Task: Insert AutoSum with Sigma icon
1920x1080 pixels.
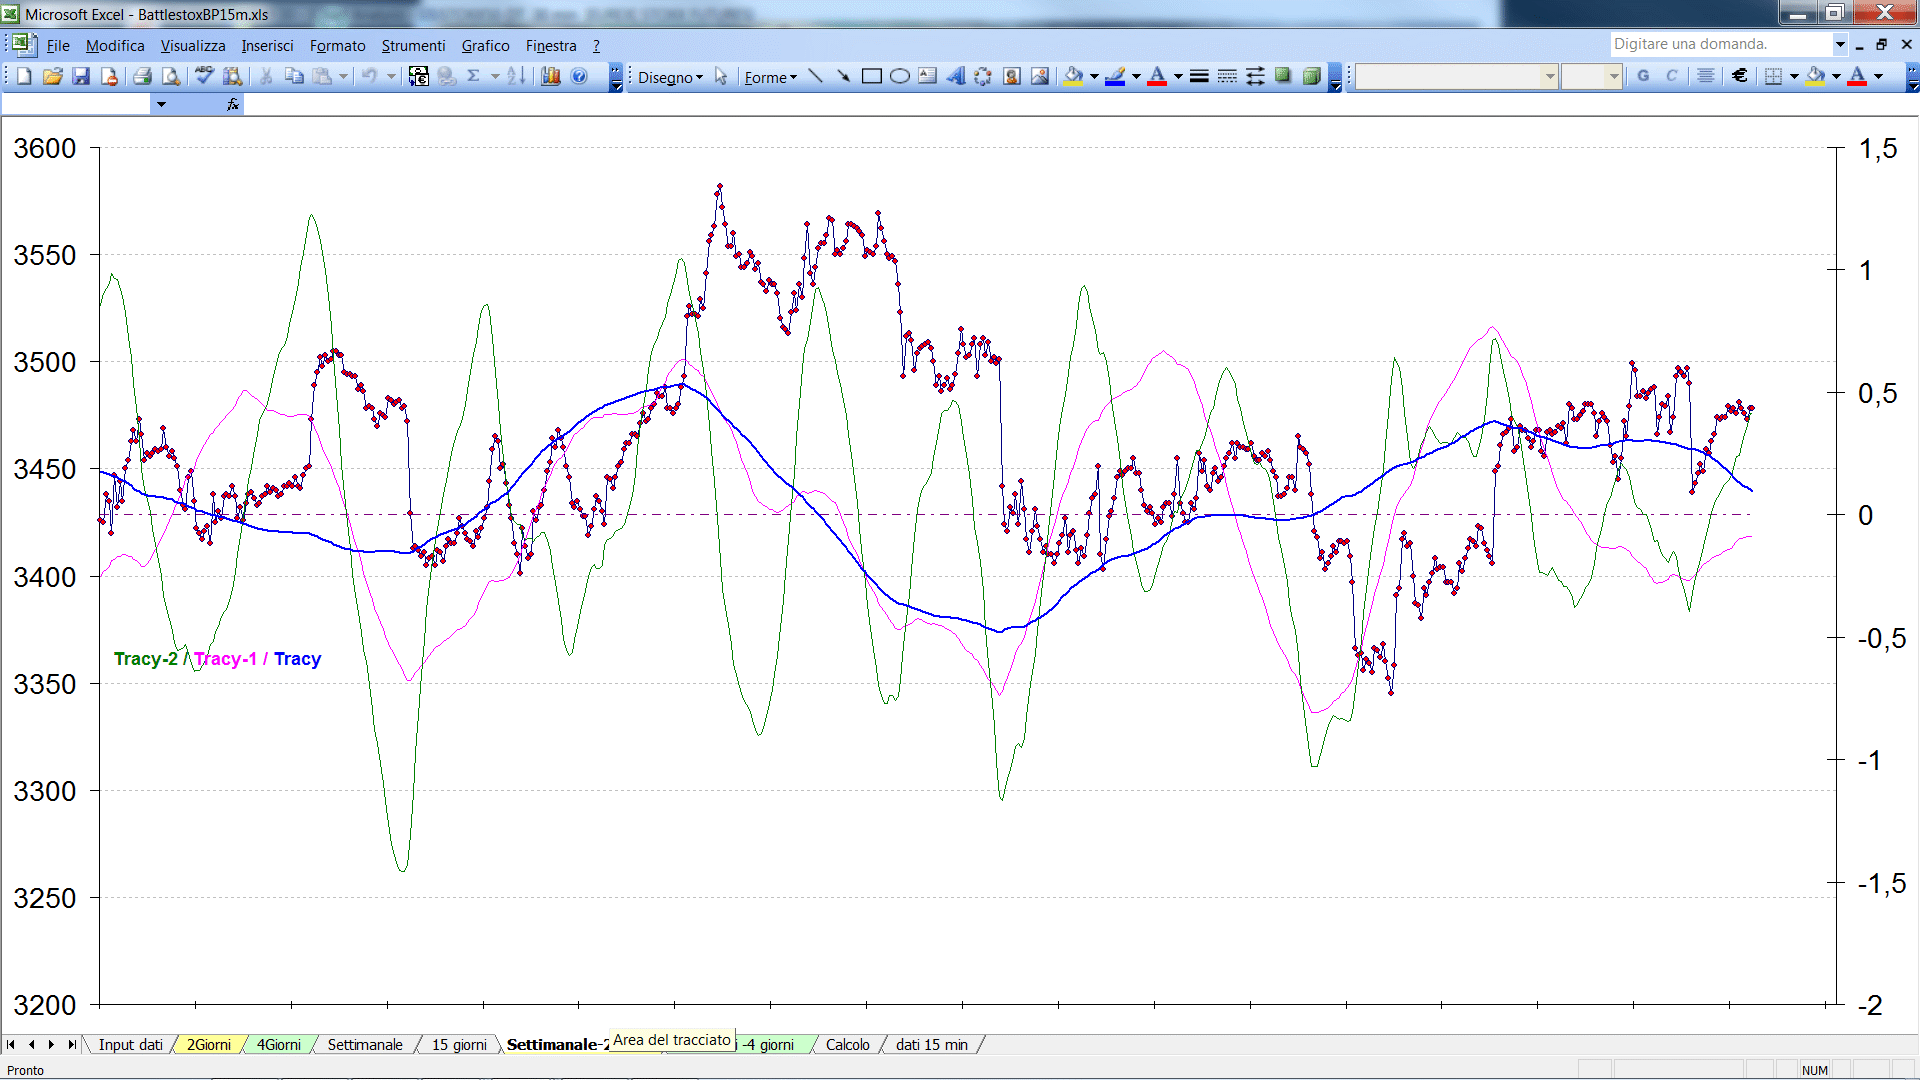Action: tap(474, 76)
